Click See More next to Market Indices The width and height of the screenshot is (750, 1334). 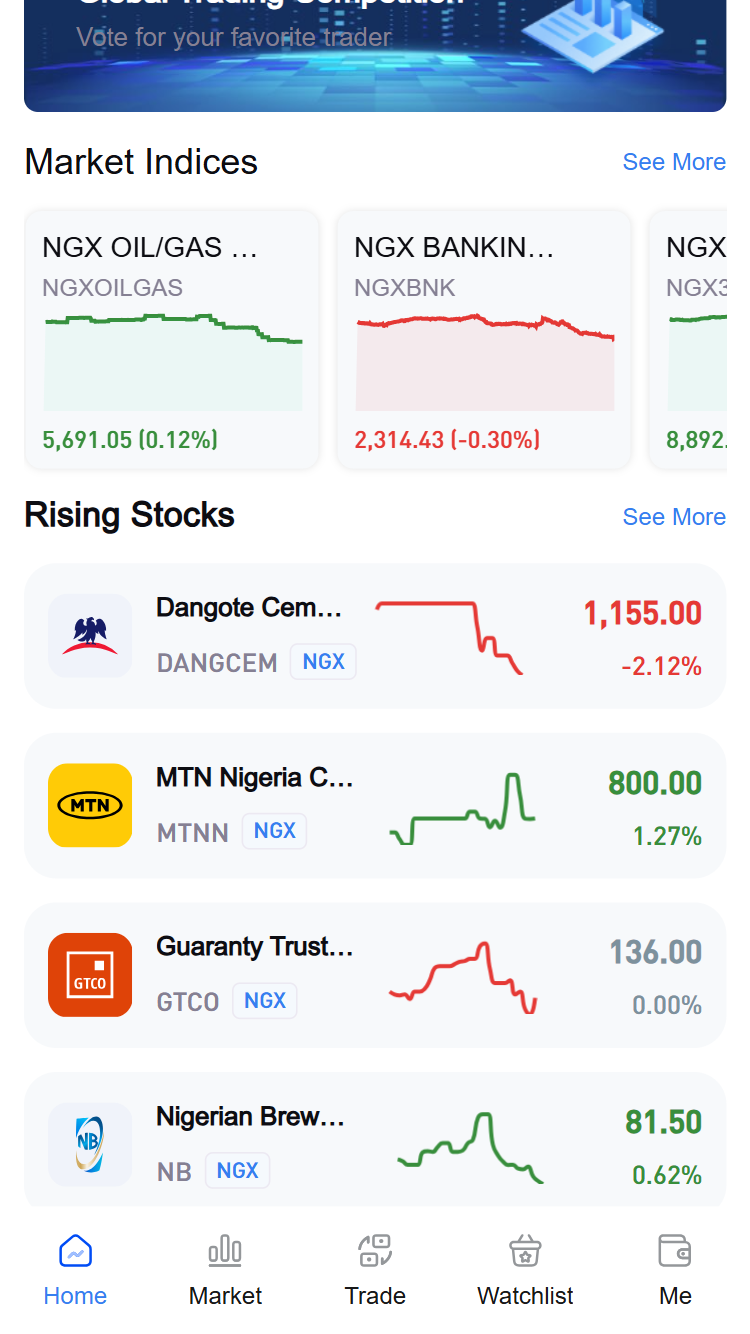[x=674, y=162]
